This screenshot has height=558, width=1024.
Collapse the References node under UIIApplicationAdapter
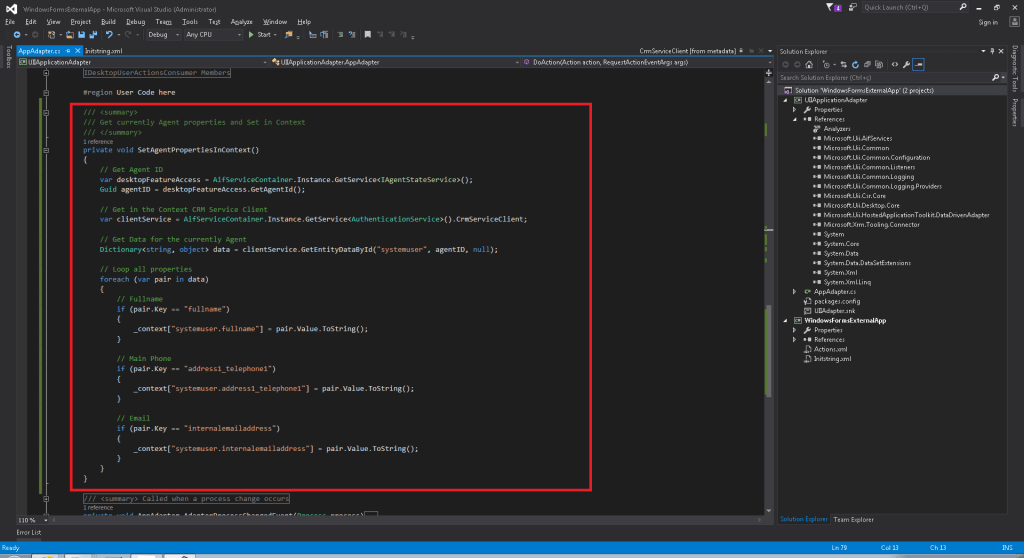[x=796, y=119]
